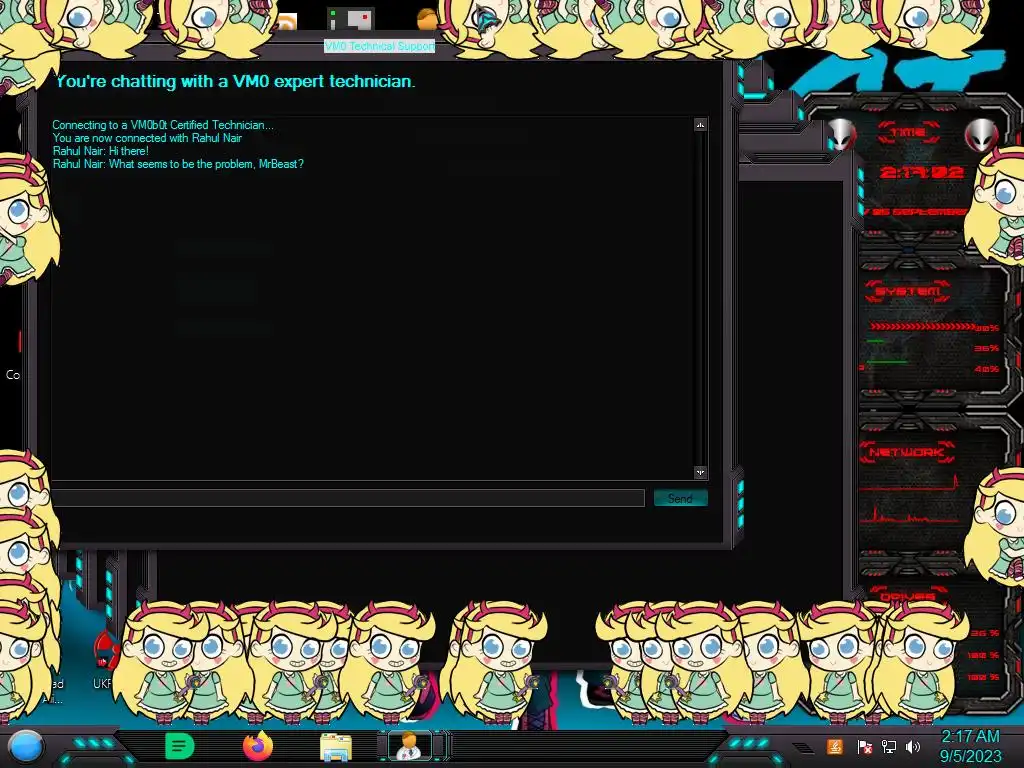1024x768 pixels.
Task: Click the 'You're chatting with a VM0 expert' heading
Action: click(236, 82)
